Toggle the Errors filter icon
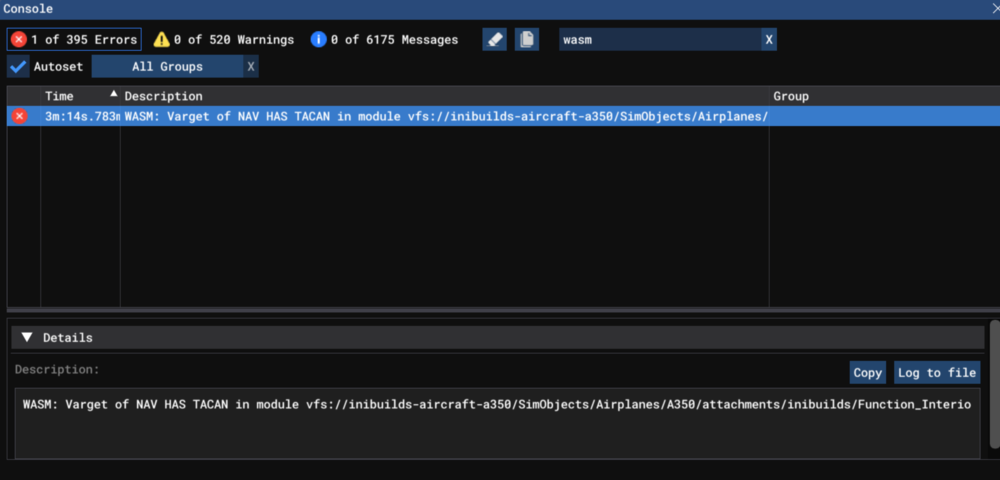This screenshot has width=1000, height=480. [19, 40]
